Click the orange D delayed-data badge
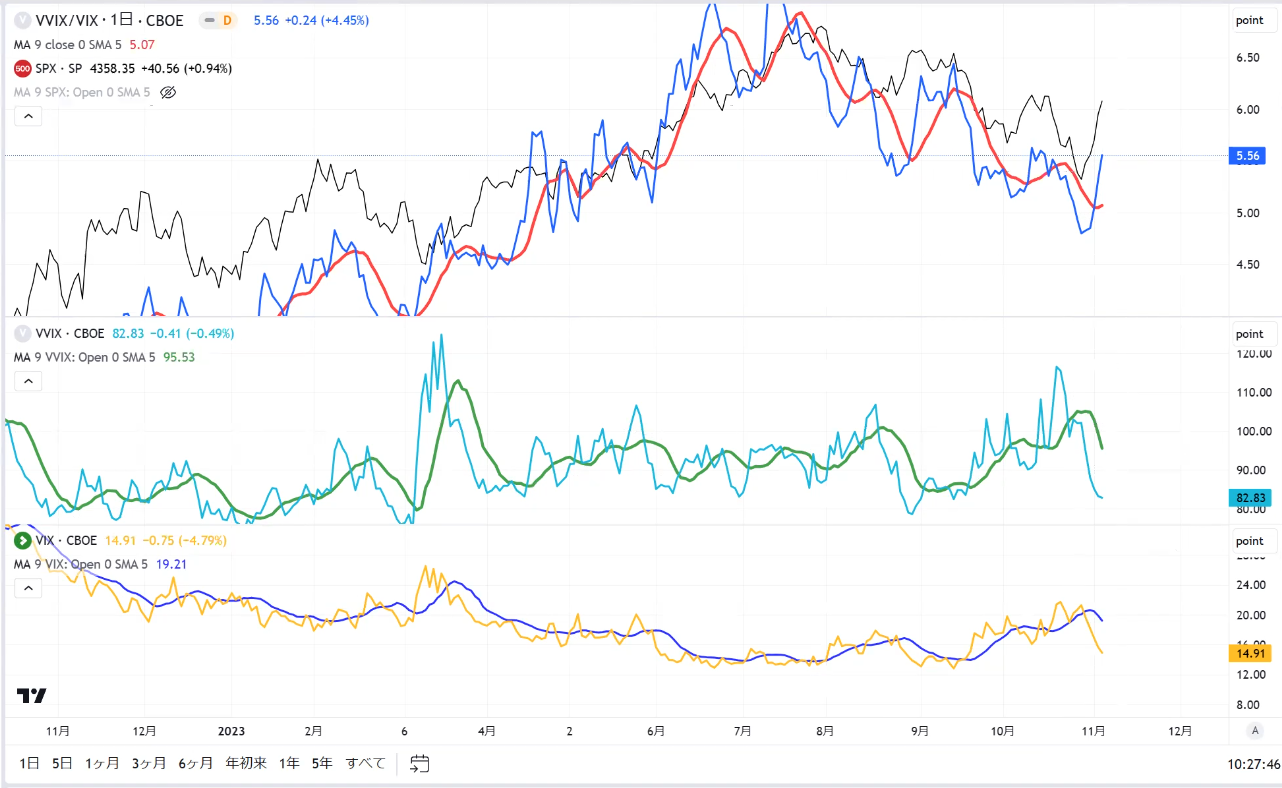The height and width of the screenshot is (788, 1282). click(227, 20)
